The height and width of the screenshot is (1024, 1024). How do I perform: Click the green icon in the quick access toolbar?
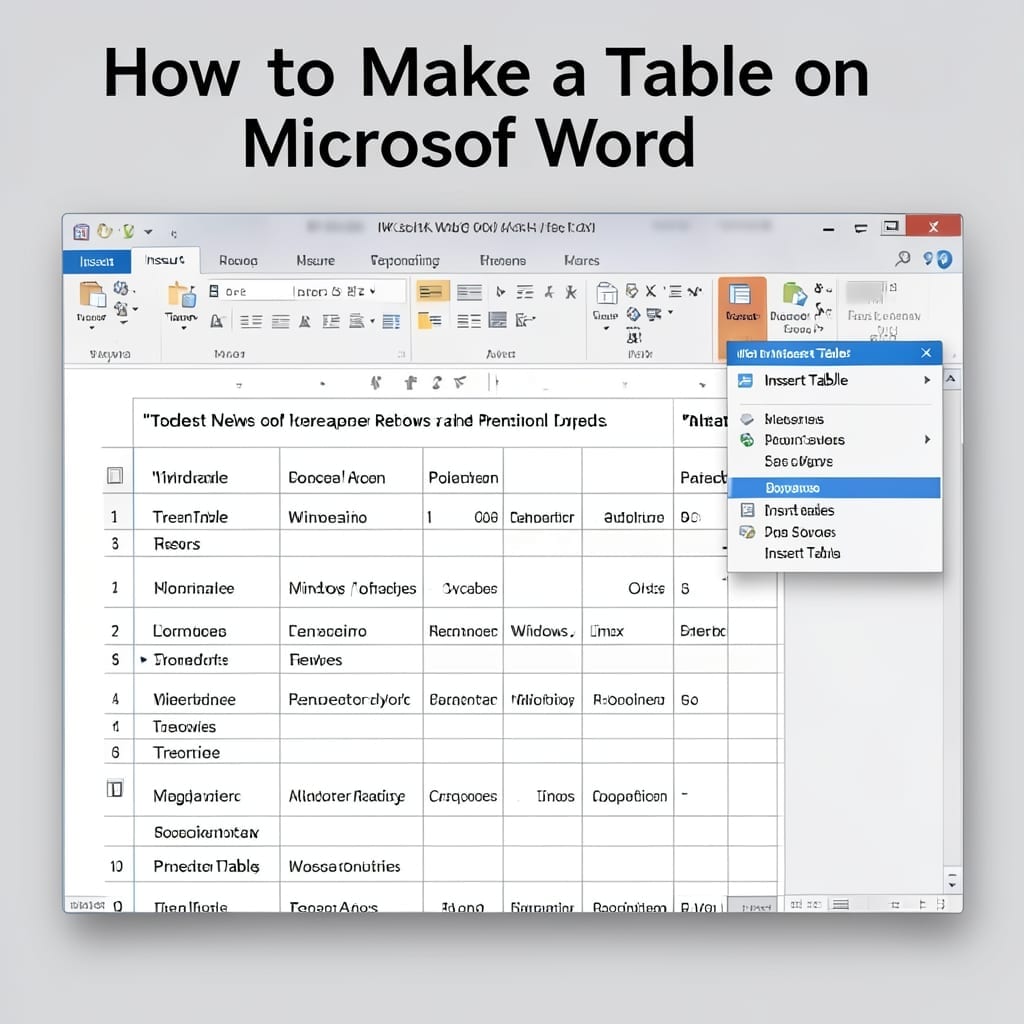(x=128, y=231)
